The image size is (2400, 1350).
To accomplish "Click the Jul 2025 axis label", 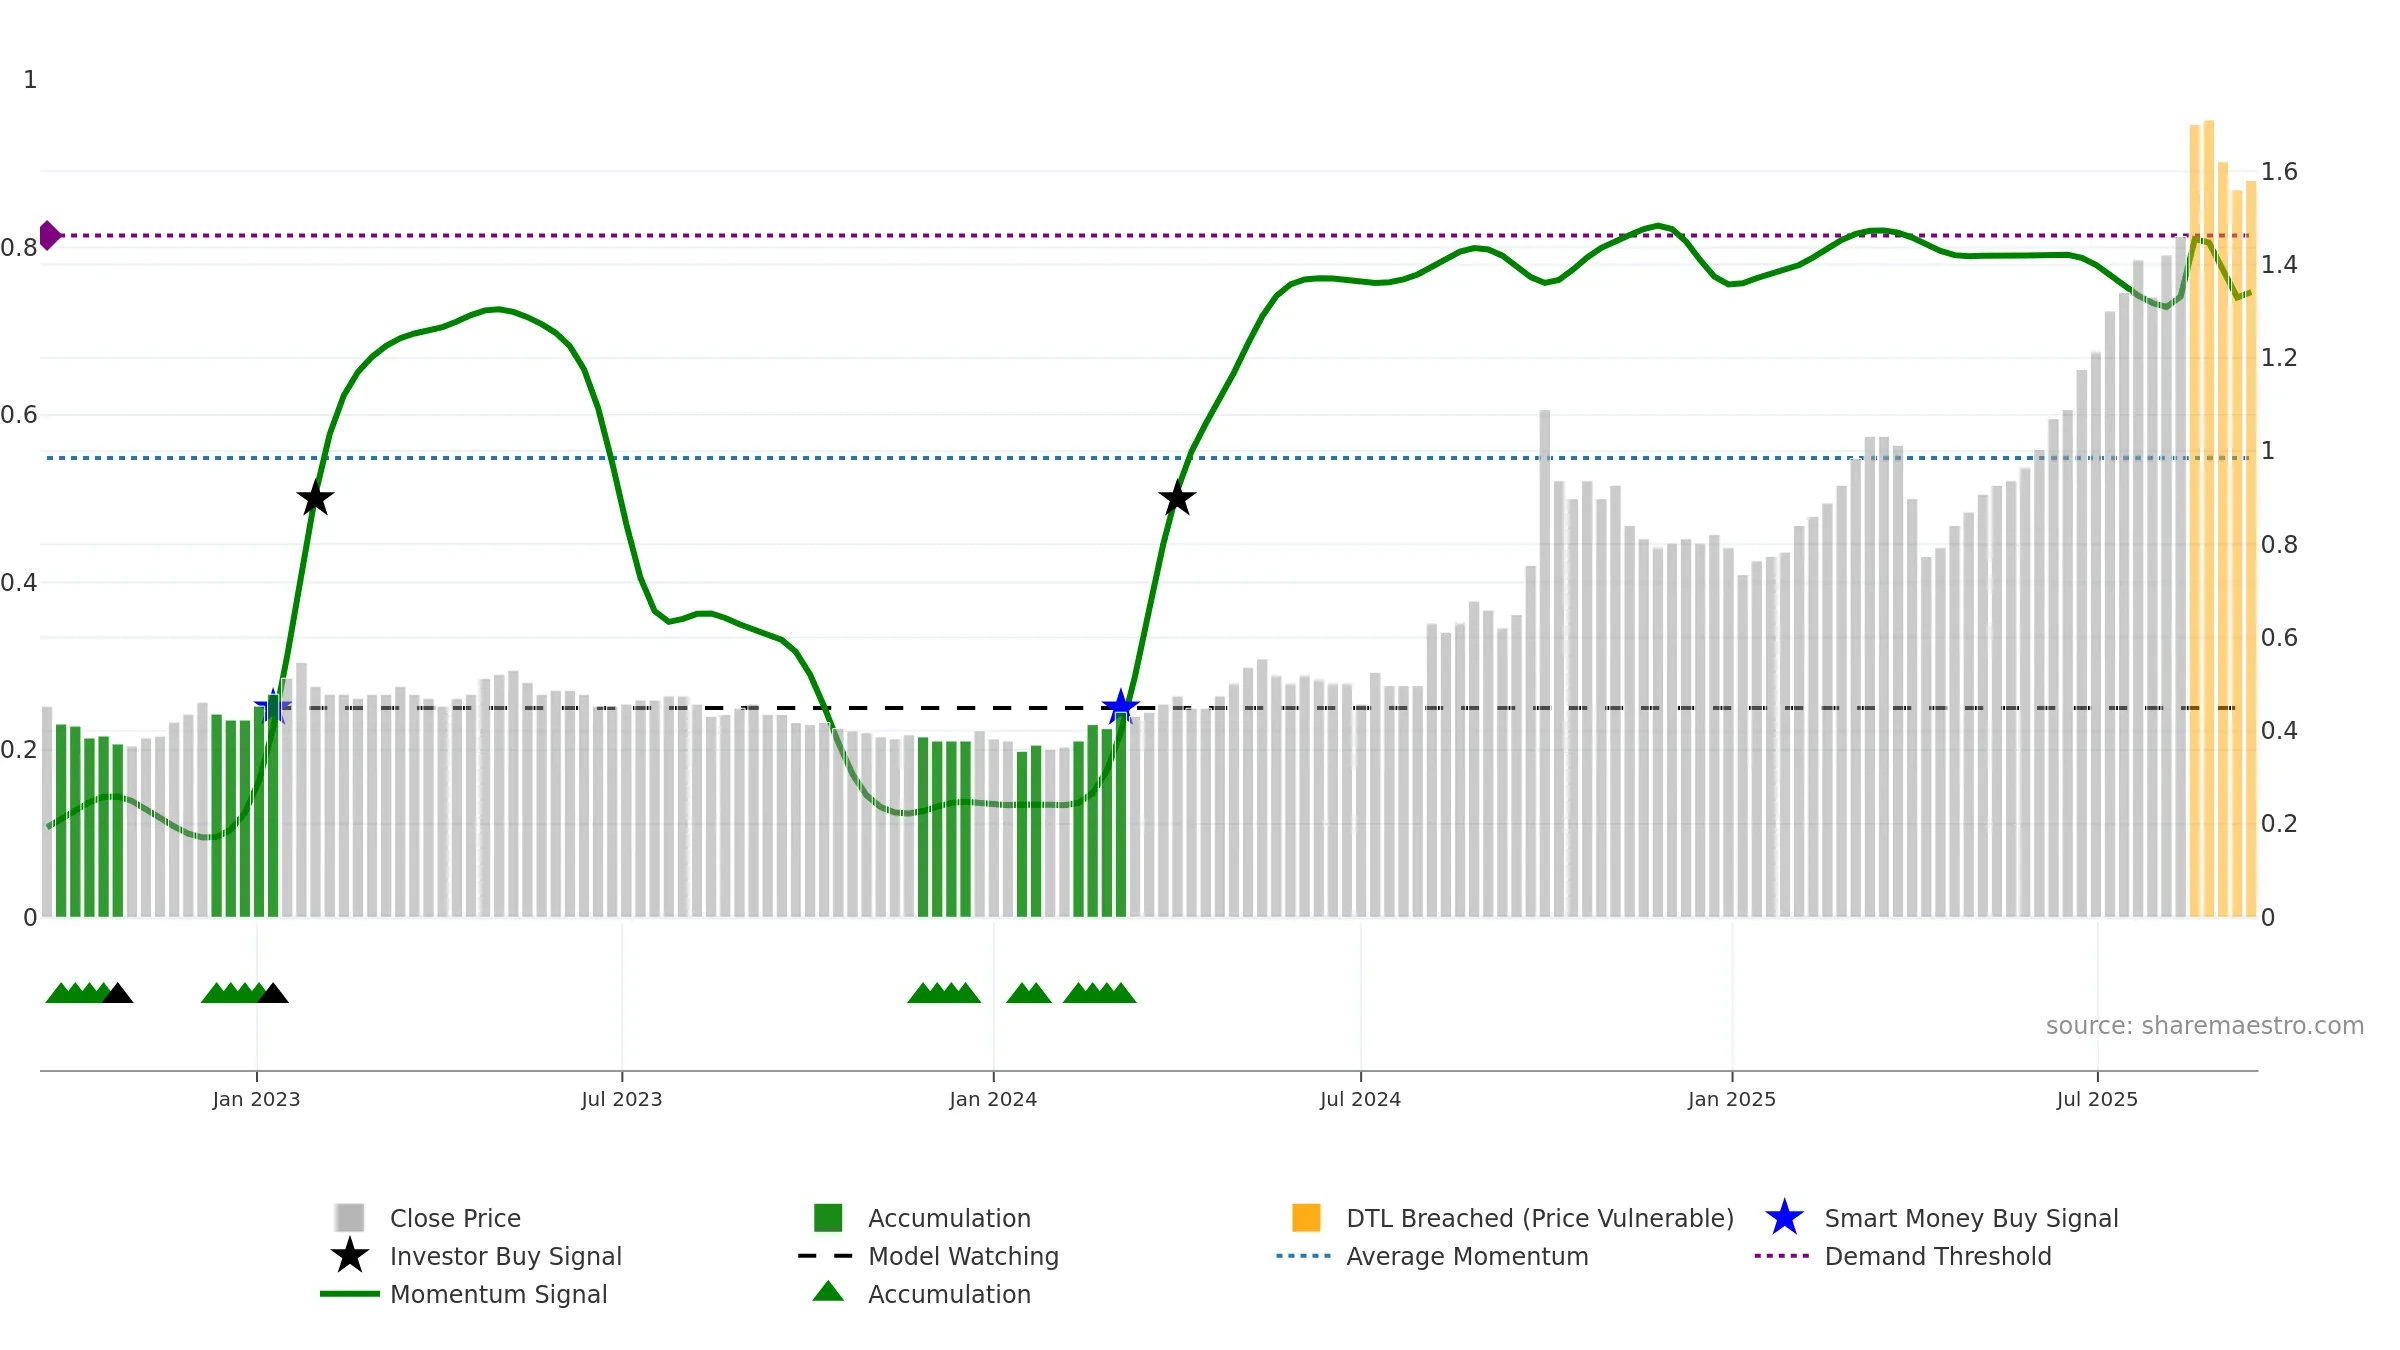I will (2097, 1099).
